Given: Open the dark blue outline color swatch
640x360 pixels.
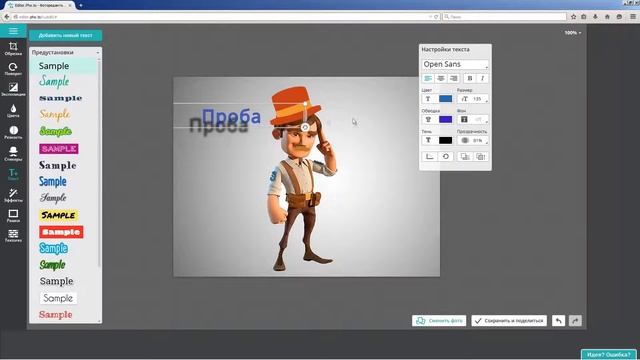Looking at the screenshot, I should 445,120.
